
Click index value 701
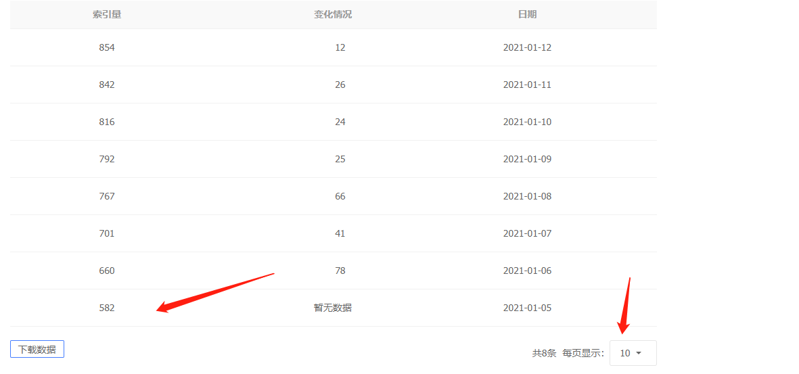click(107, 233)
